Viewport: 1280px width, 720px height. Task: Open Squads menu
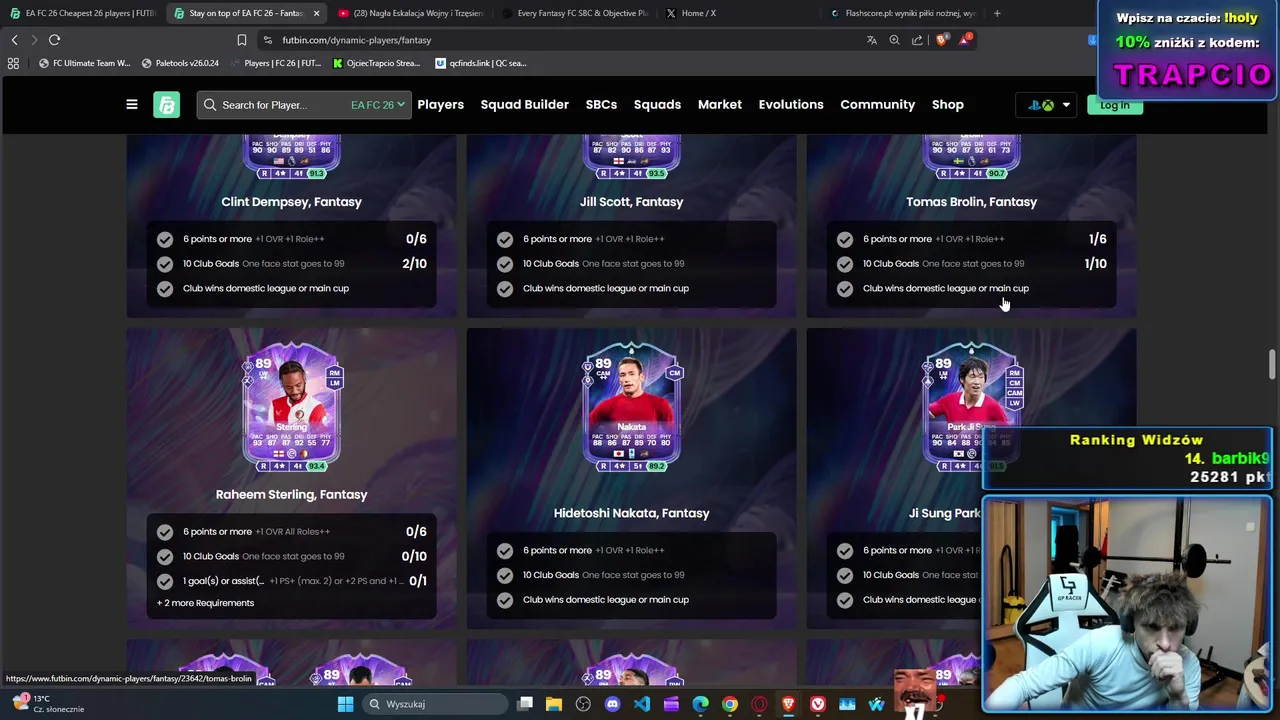pyautogui.click(x=657, y=104)
